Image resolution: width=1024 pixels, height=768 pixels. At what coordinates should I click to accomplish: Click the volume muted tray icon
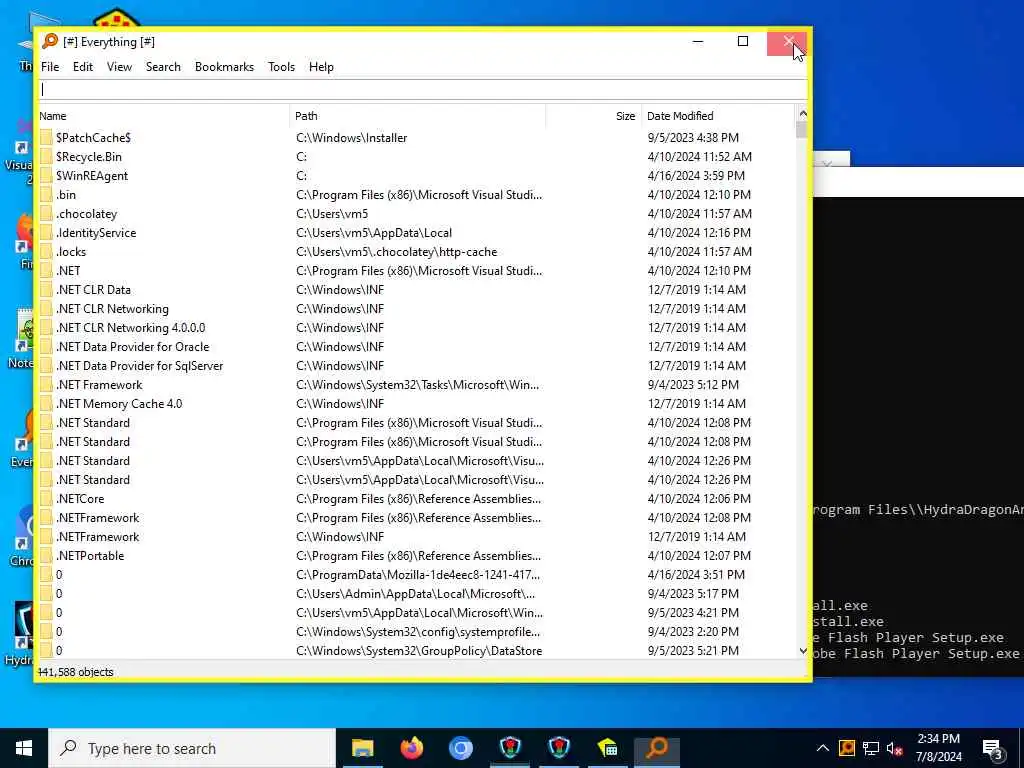pos(894,748)
